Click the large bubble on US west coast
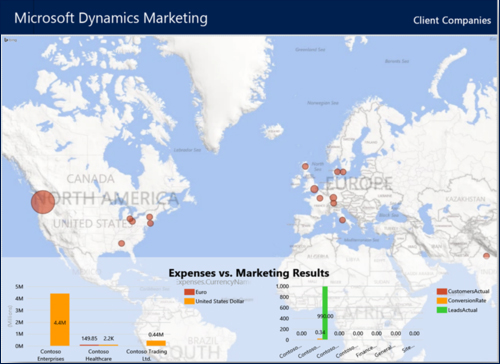Image resolution: width=500 pixels, height=364 pixels. click(43, 202)
